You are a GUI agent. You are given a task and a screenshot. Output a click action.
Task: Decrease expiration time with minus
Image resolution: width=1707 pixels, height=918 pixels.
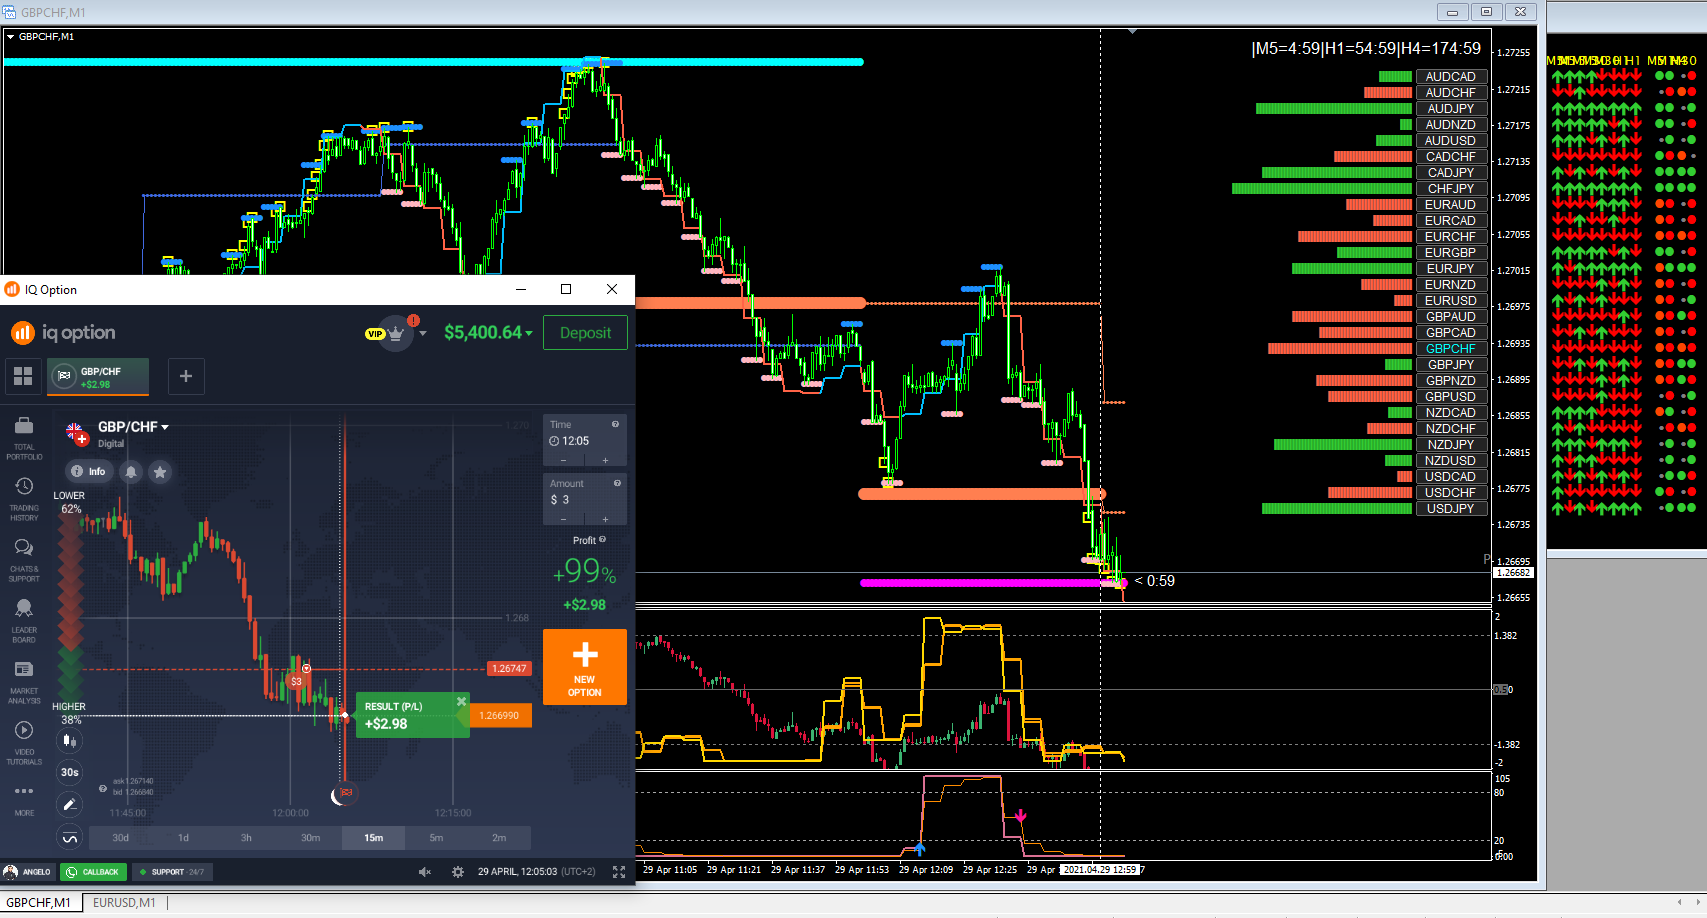pos(564,460)
